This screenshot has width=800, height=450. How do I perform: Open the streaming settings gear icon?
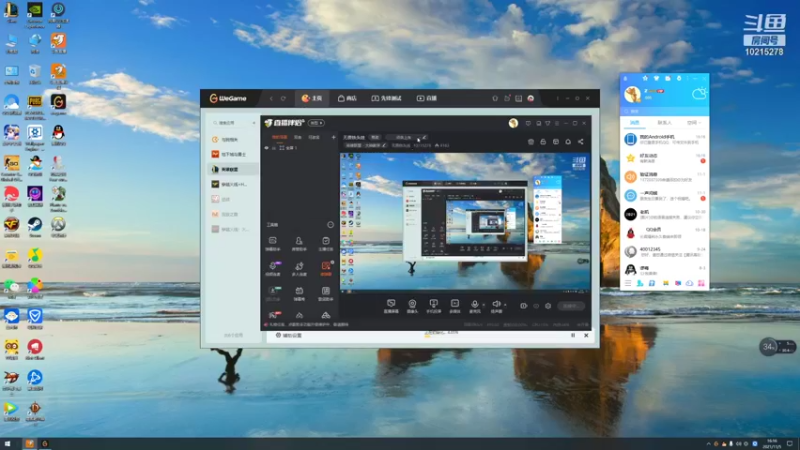click(x=548, y=306)
